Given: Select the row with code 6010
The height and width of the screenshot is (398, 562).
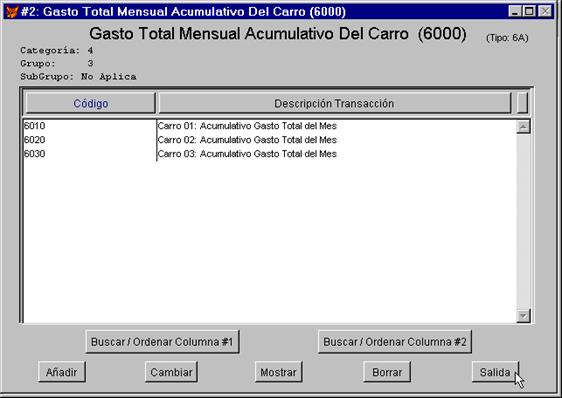Looking at the screenshot, I should point(269,126).
